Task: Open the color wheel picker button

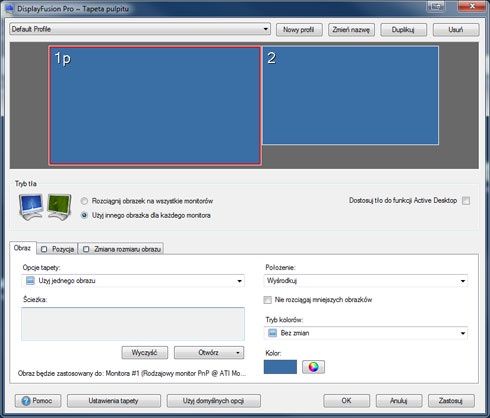Action: (x=313, y=367)
